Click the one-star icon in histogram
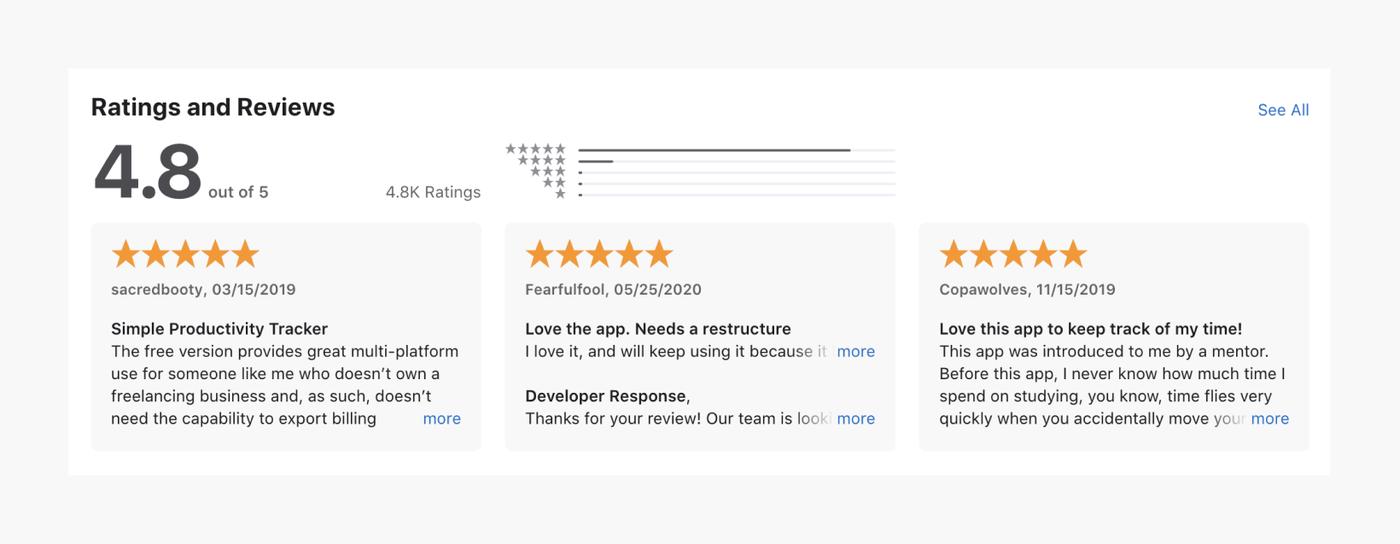 click(560, 194)
